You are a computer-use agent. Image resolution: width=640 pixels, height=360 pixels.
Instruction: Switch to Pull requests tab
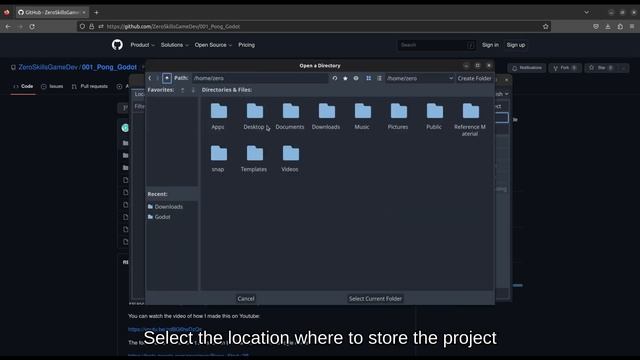90,86
